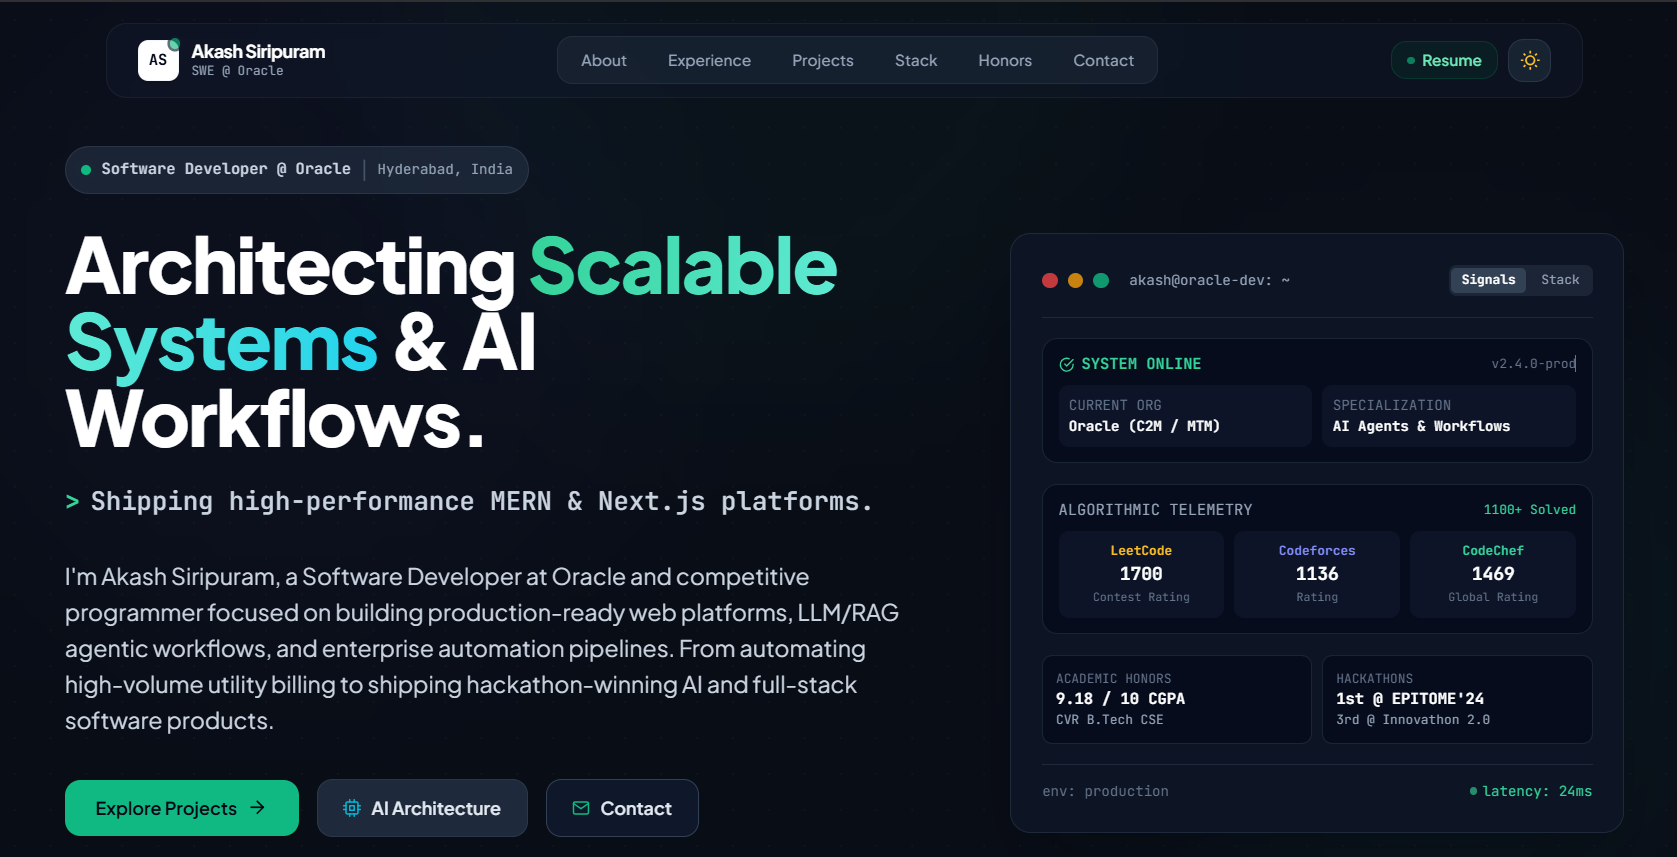Select Contact in the top navigation
The height and width of the screenshot is (857, 1677).
coord(1103,61)
